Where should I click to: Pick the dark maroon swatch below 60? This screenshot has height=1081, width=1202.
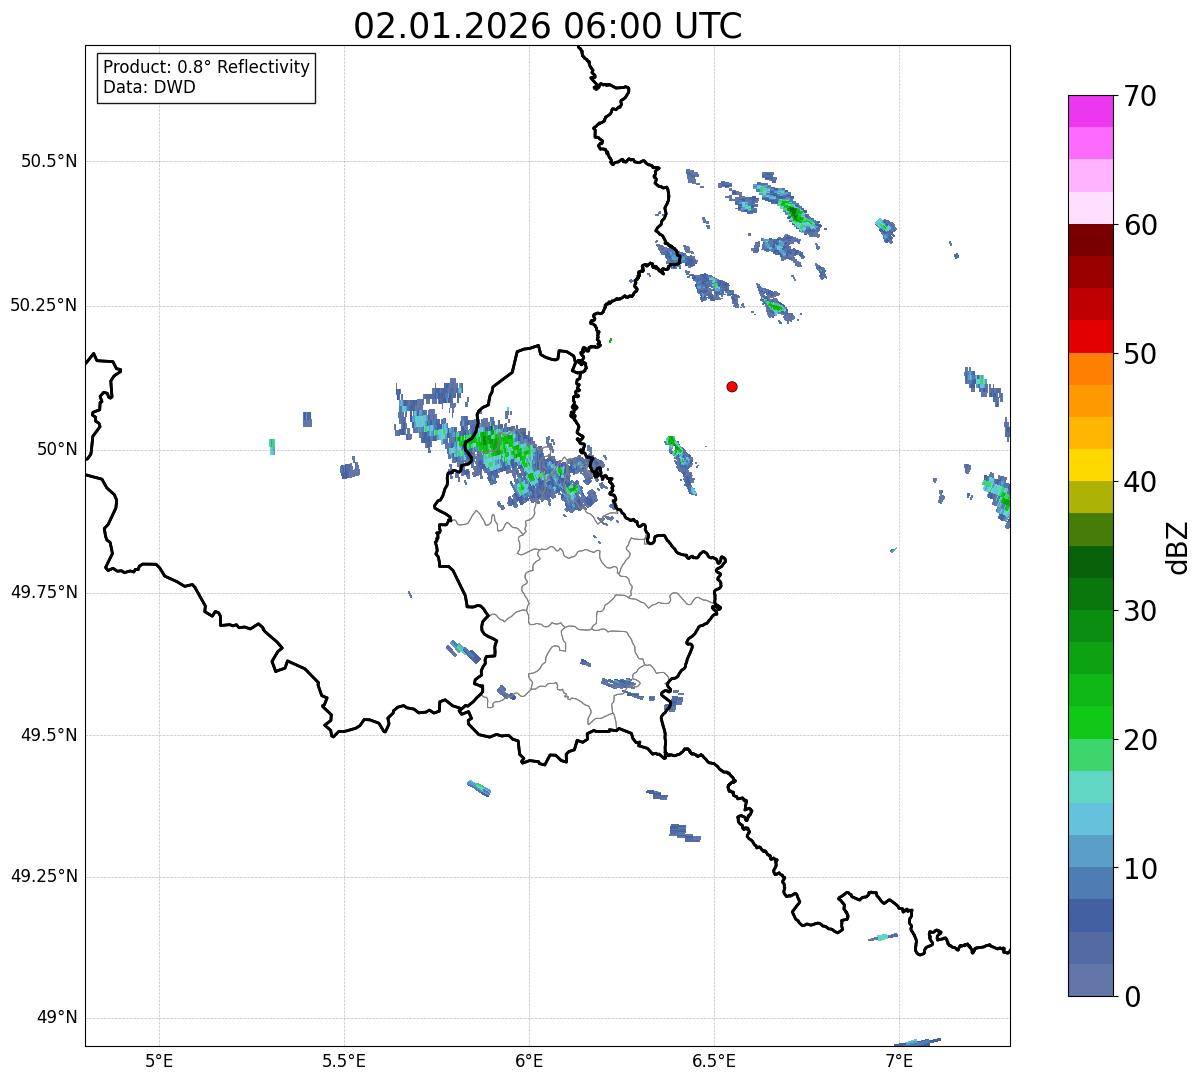[1090, 240]
